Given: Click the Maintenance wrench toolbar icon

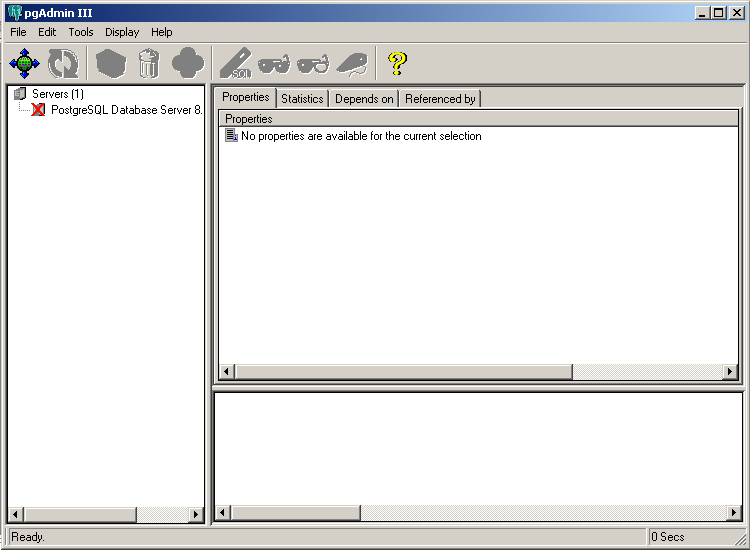Looking at the screenshot, I should point(353,64).
